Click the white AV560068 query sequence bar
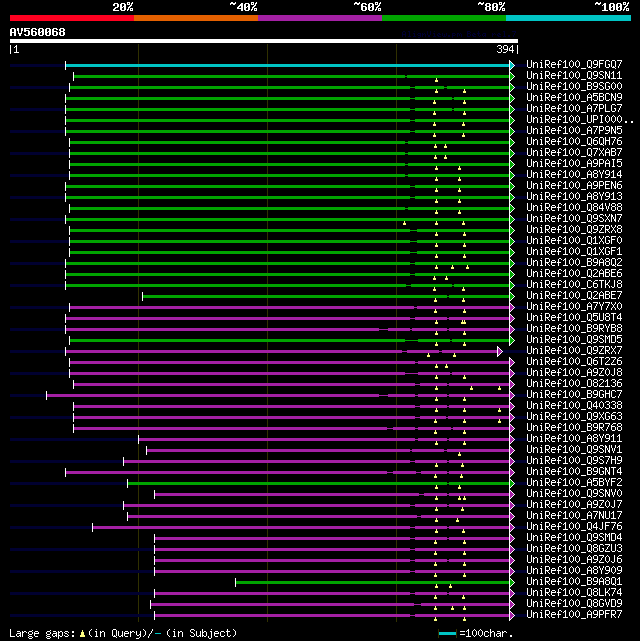The width and height of the screenshot is (640, 641). [x=264, y=41]
